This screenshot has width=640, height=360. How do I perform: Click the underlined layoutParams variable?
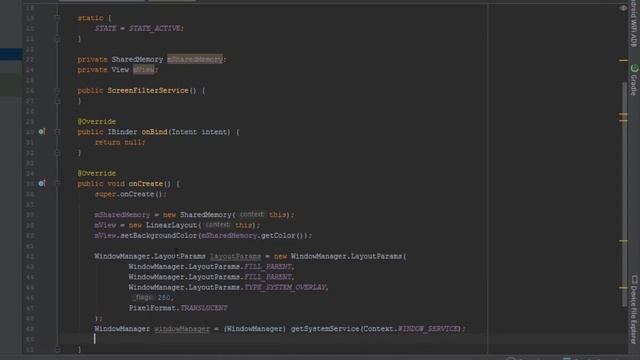[x=236, y=256]
